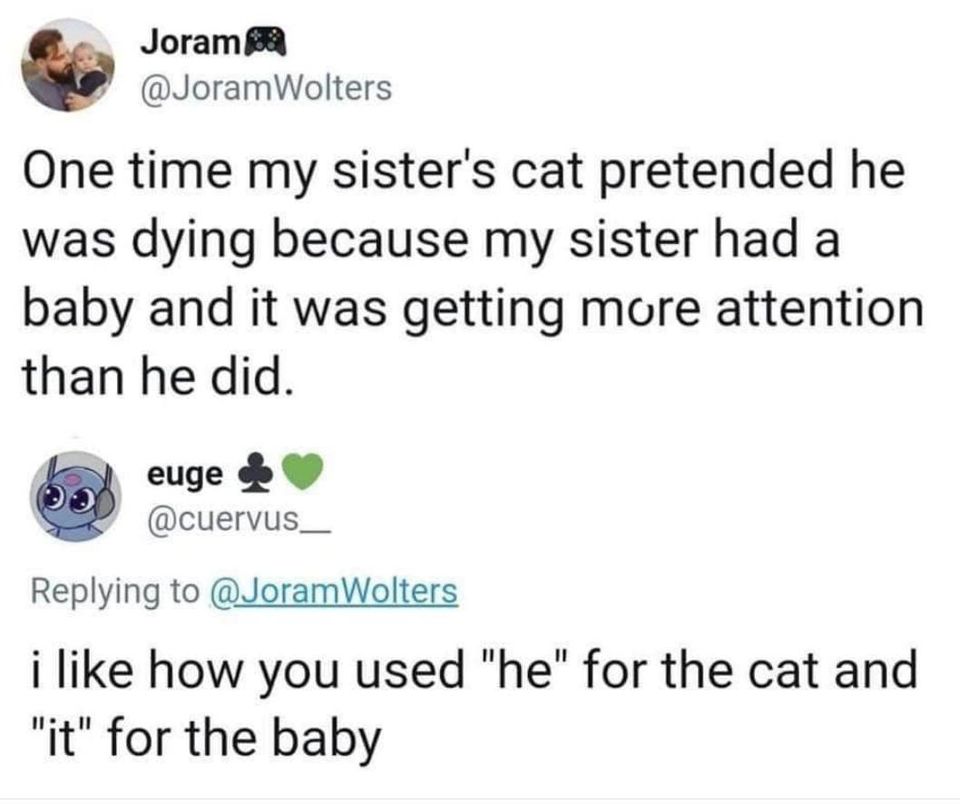
Task: Click the "Replying to" label
Action: pyautogui.click(x=115, y=591)
